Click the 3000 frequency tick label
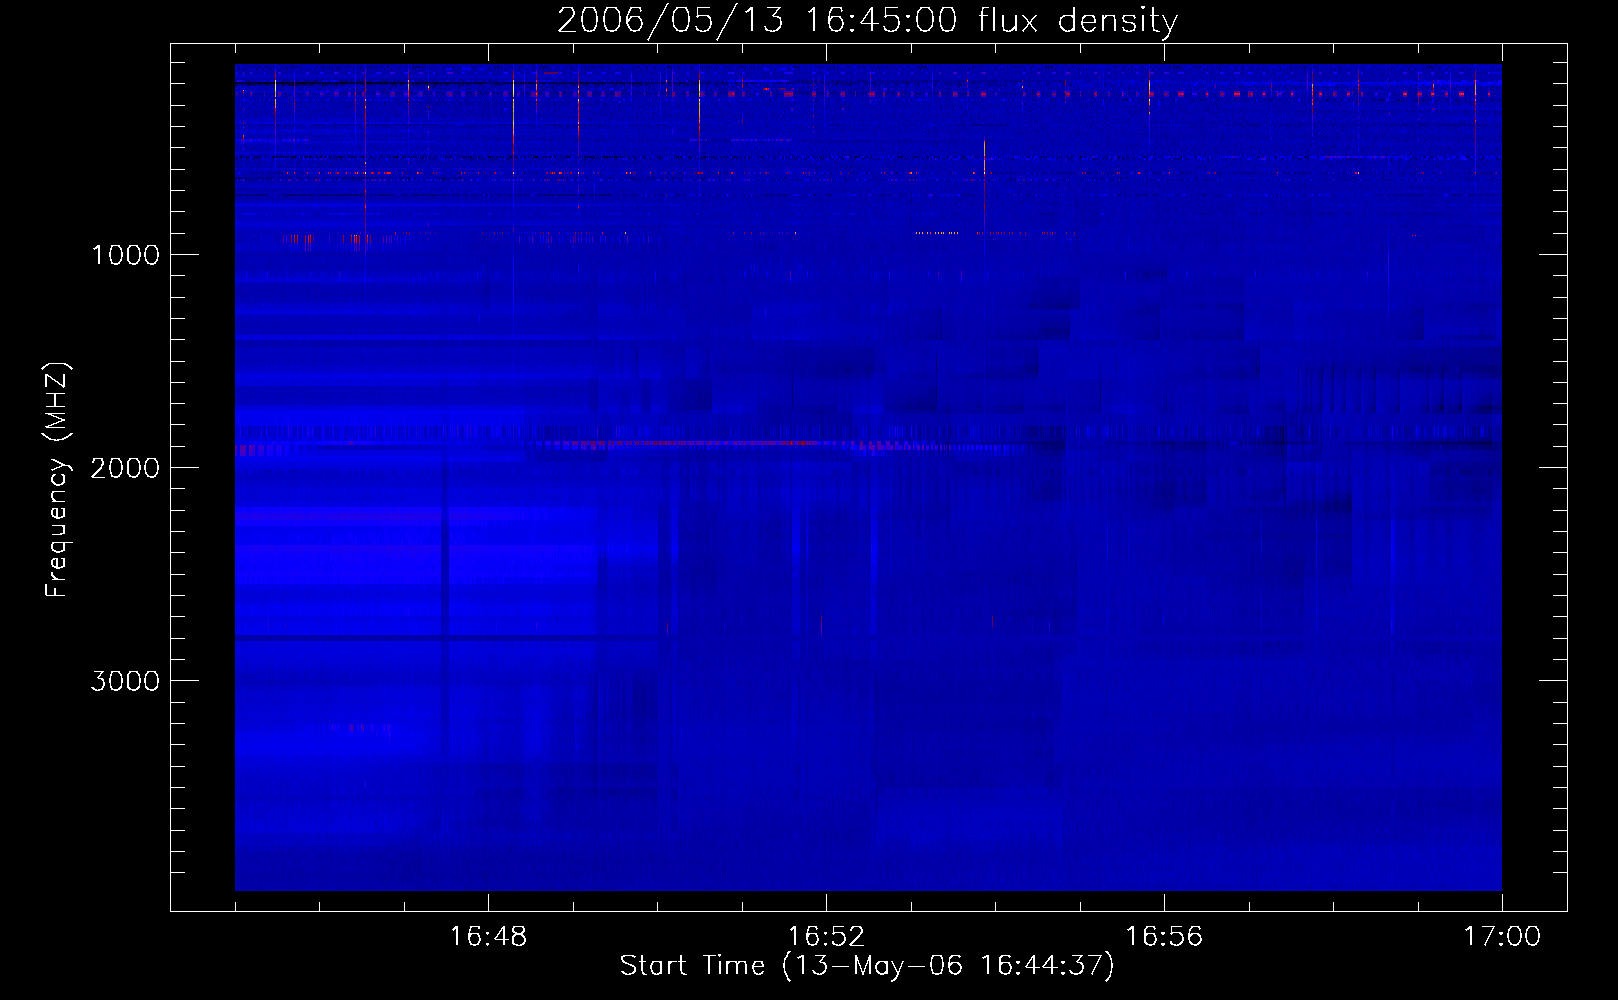Viewport: 1618px width, 1000px height. click(125, 681)
